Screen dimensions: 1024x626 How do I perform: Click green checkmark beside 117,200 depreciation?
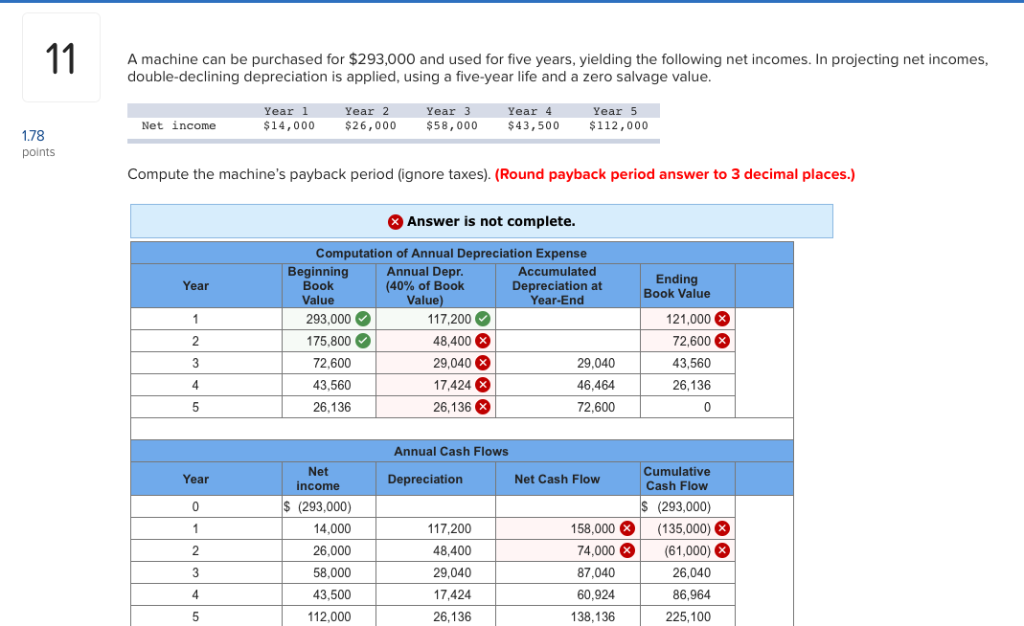click(483, 319)
